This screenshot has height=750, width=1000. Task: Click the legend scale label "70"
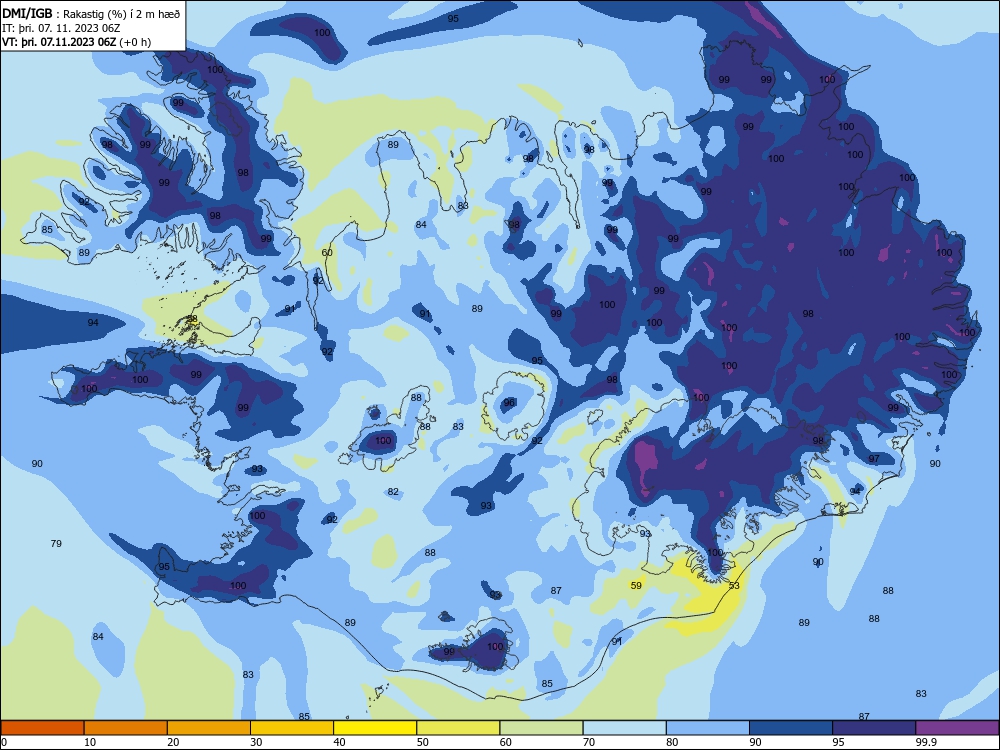589,742
